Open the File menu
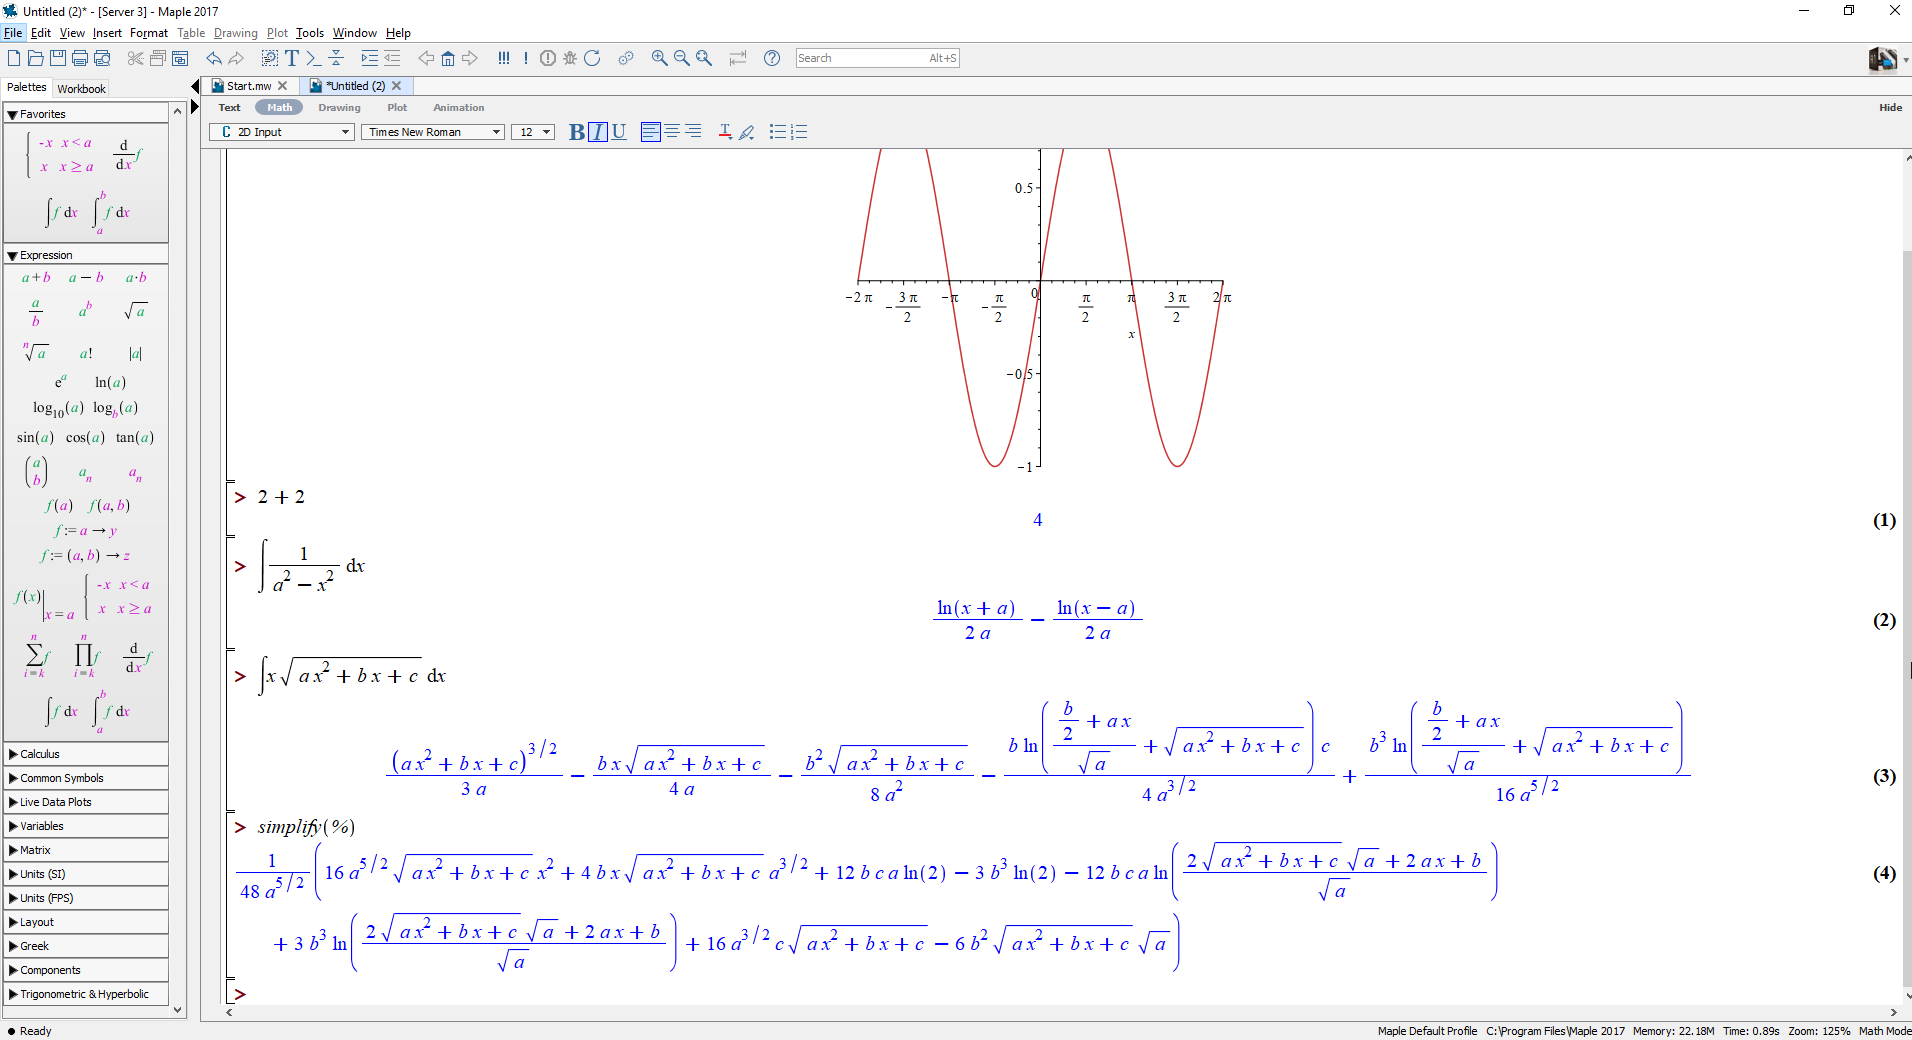This screenshot has width=1912, height=1040. coord(13,33)
